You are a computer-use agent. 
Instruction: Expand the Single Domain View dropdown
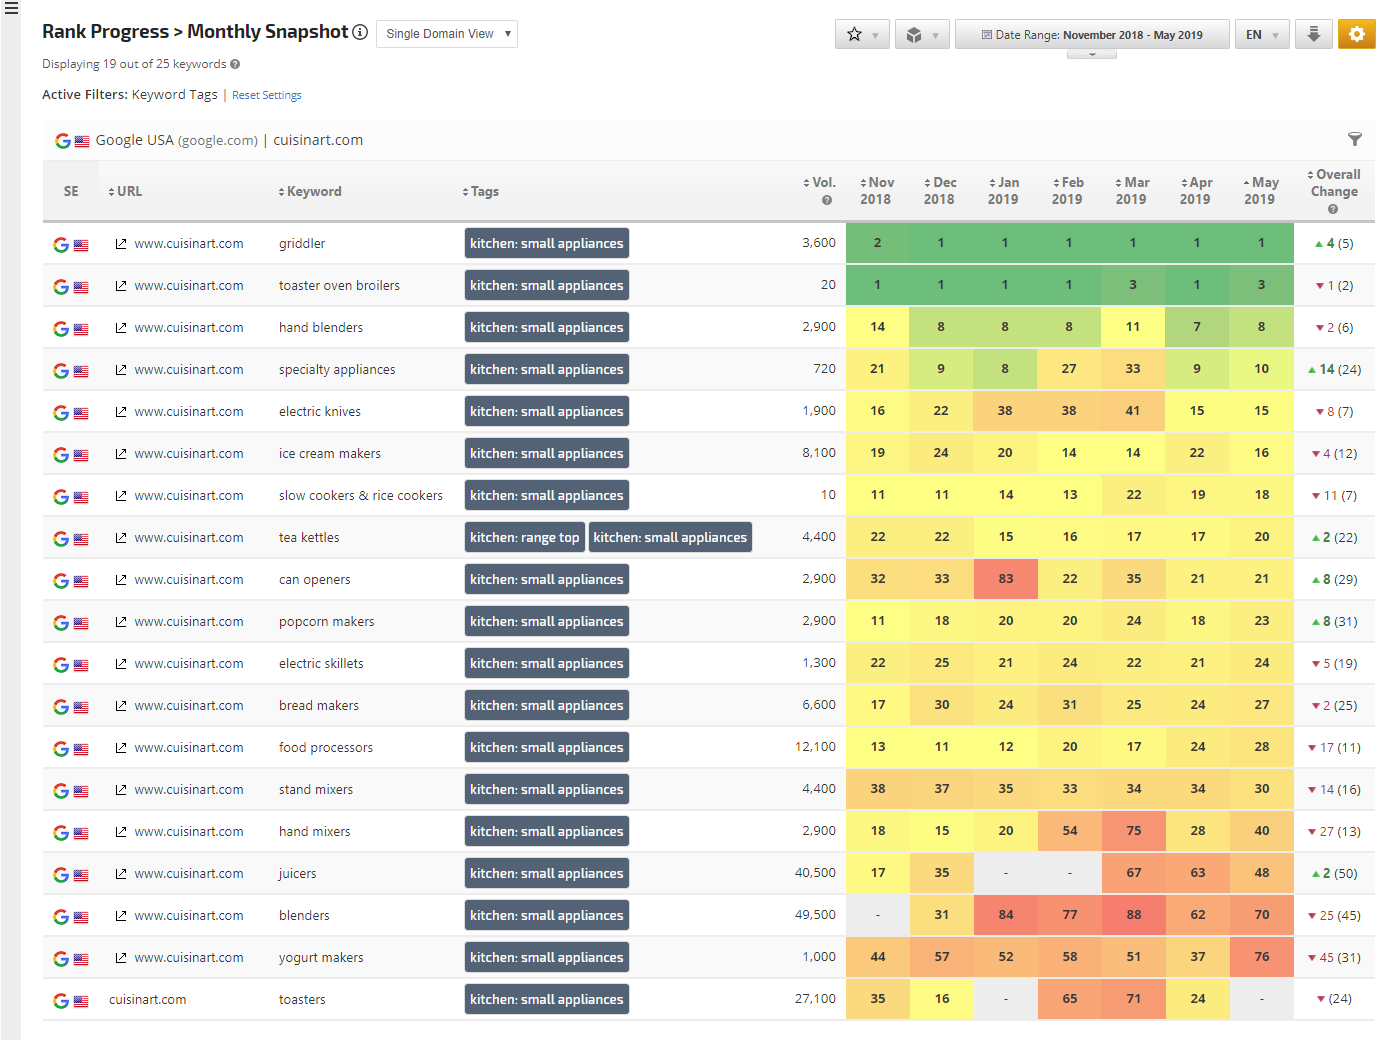click(x=447, y=34)
